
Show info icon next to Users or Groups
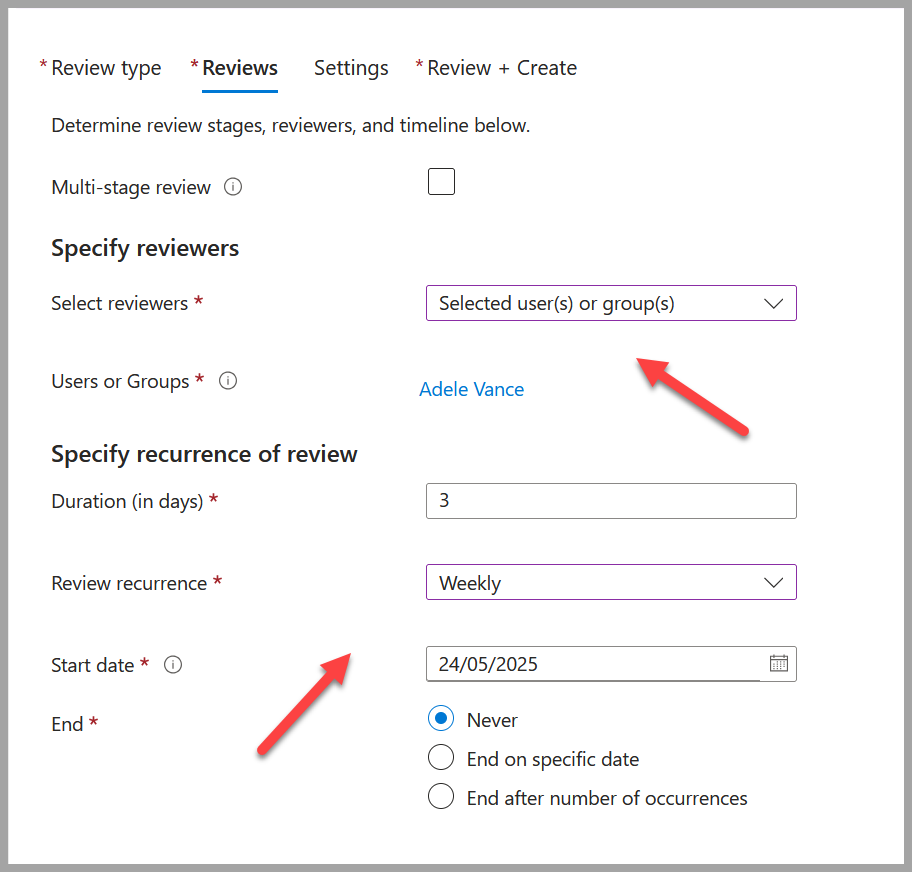pyautogui.click(x=227, y=381)
